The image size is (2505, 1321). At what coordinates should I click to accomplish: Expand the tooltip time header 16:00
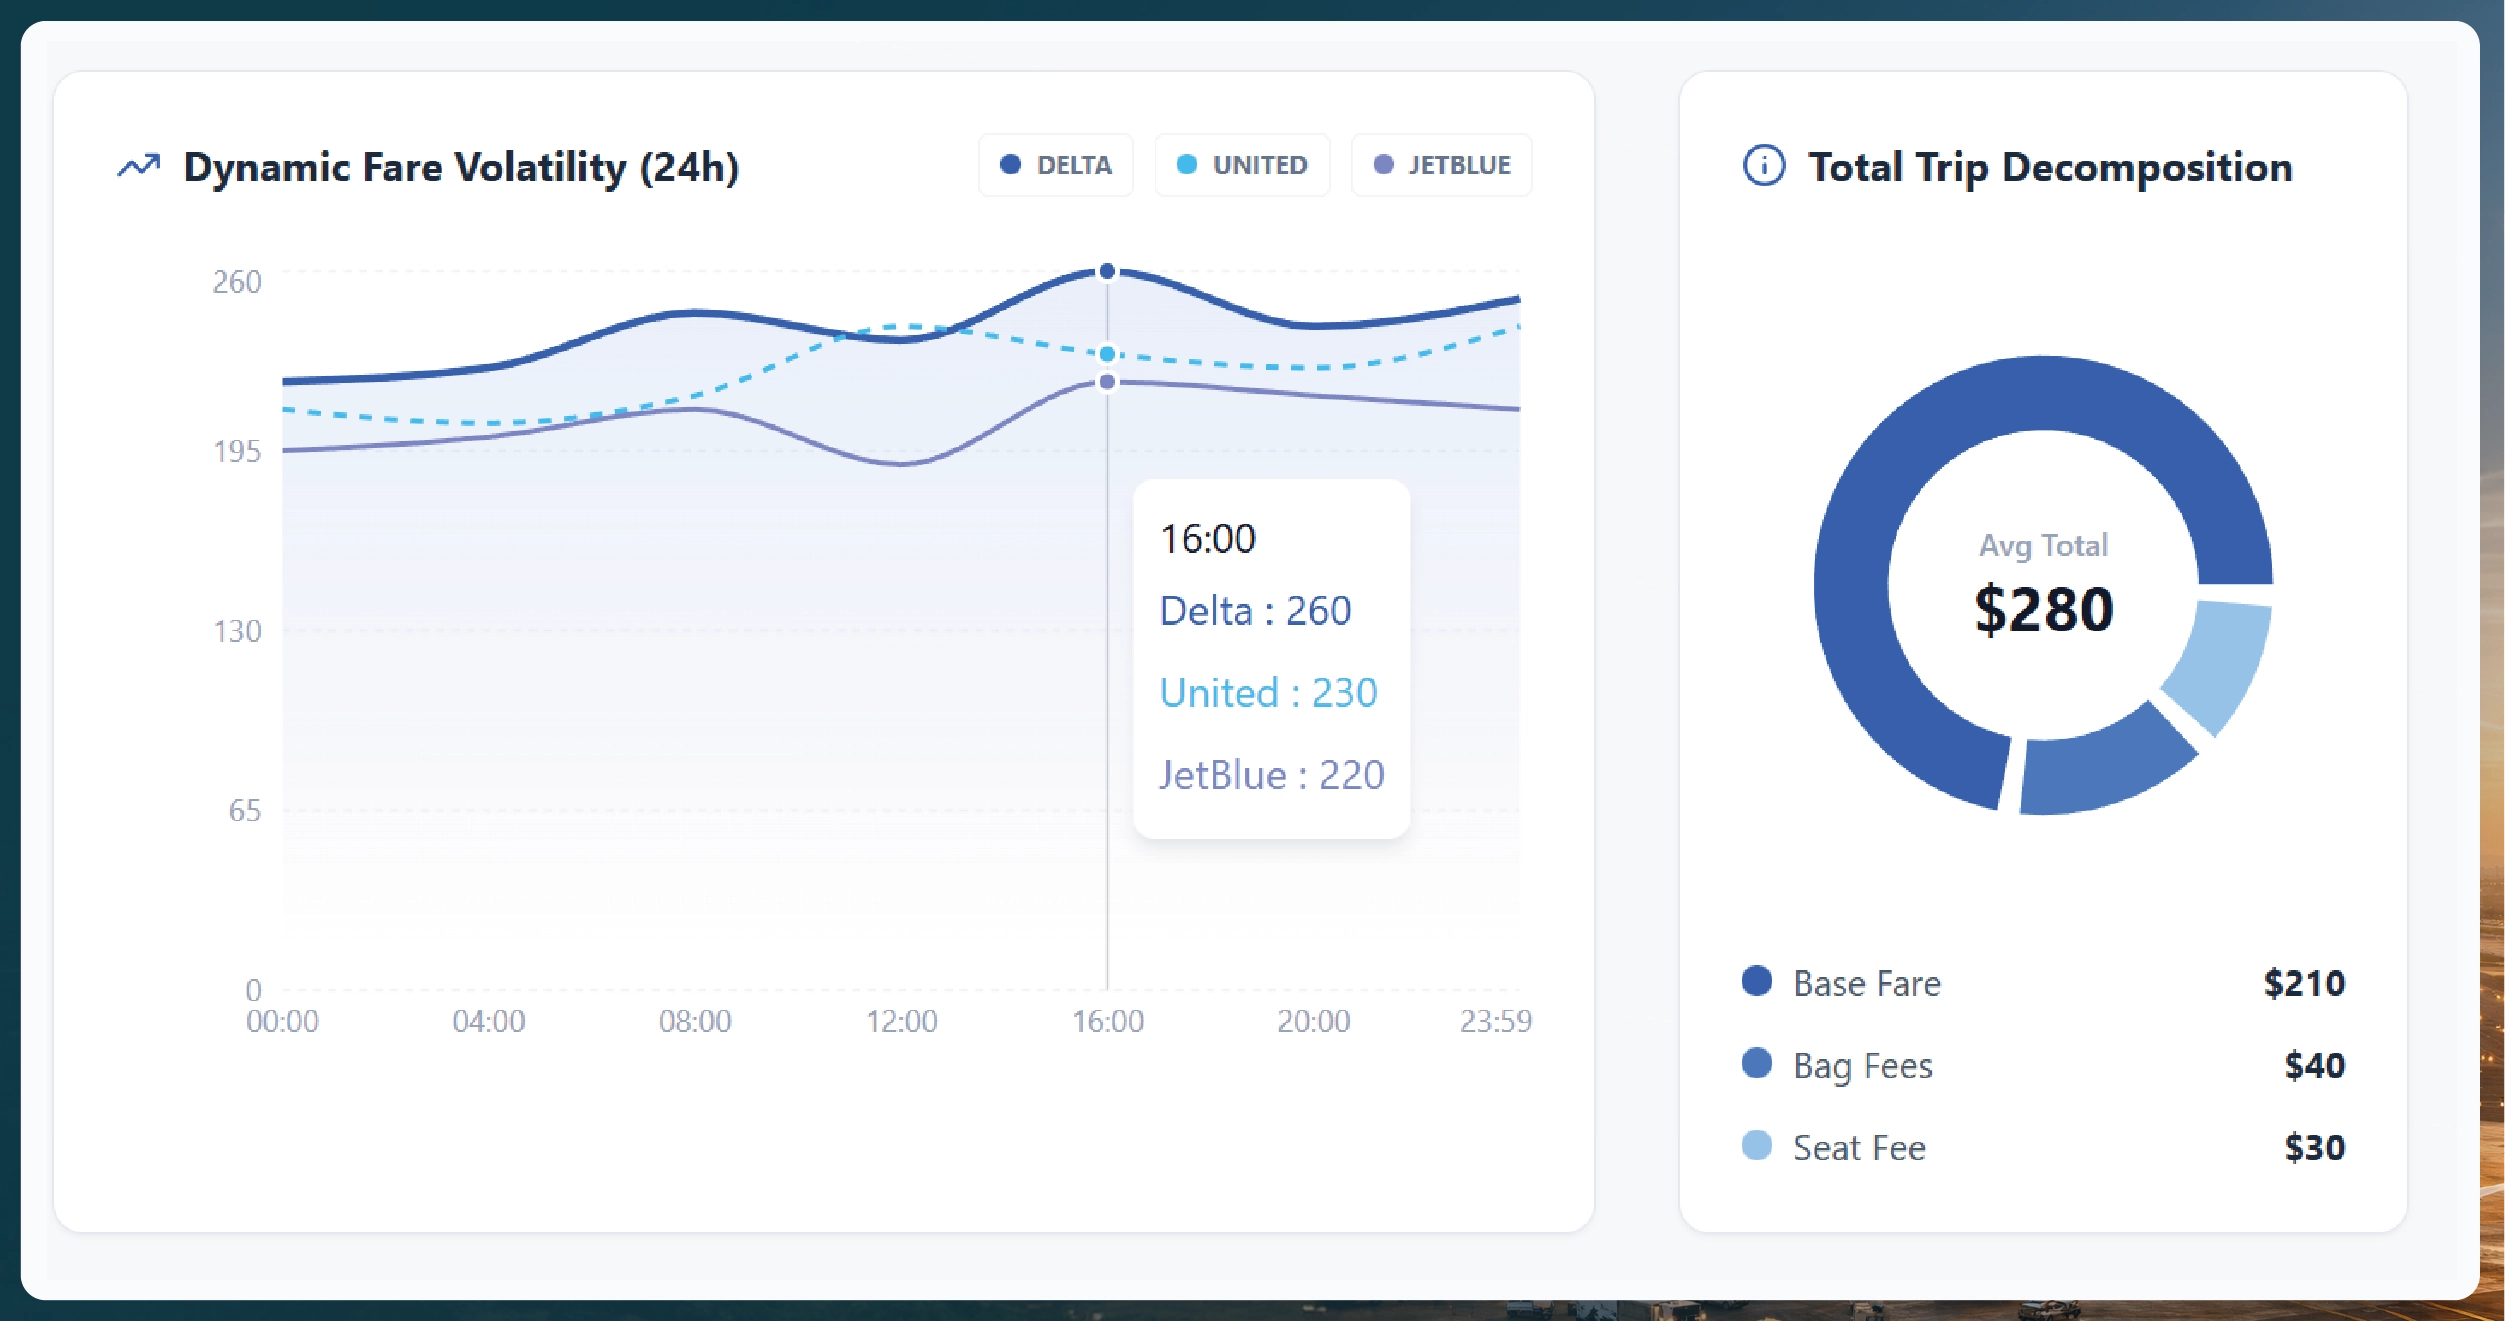(x=1206, y=537)
